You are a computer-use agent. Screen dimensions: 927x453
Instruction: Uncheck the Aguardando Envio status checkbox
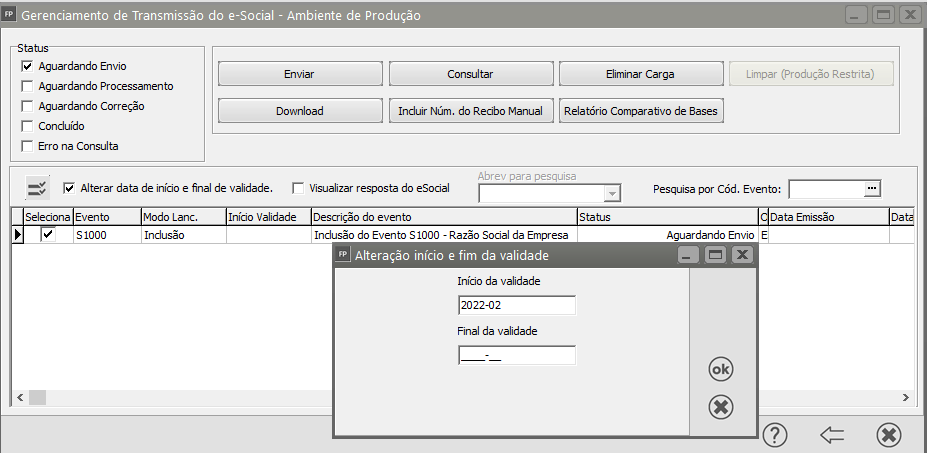tap(27, 66)
